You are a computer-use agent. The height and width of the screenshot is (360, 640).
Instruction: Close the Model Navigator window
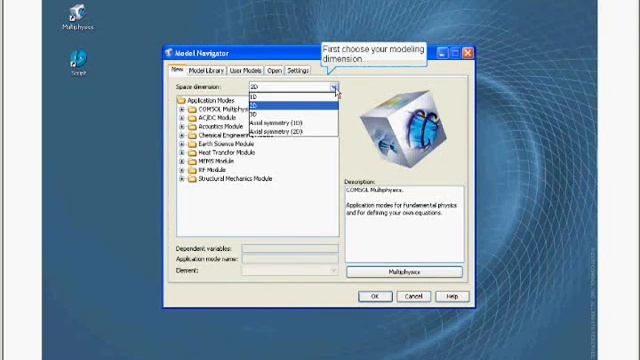468,53
